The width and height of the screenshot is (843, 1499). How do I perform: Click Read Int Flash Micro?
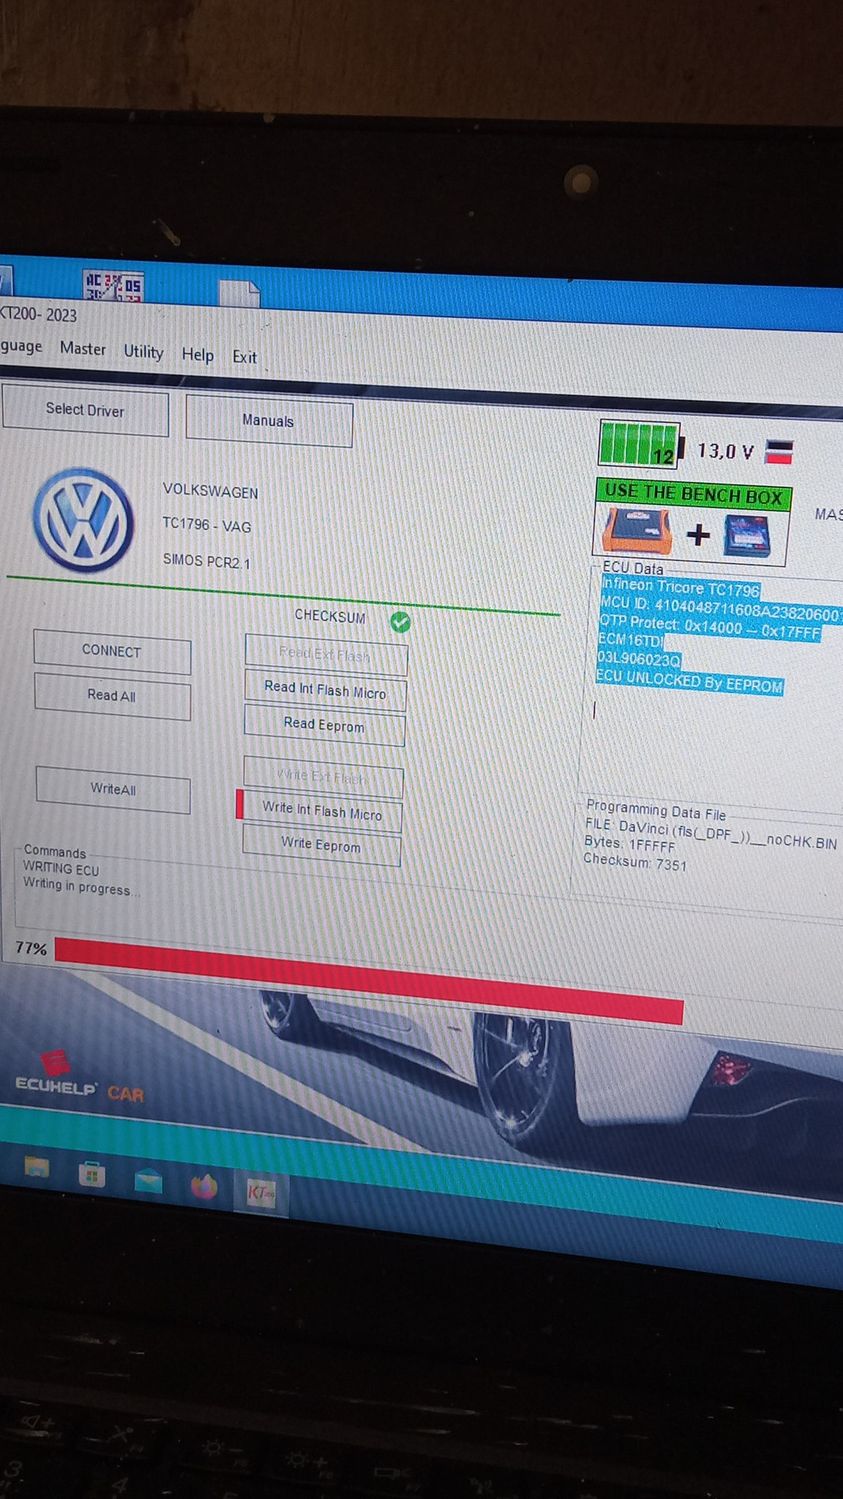point(325,690)
